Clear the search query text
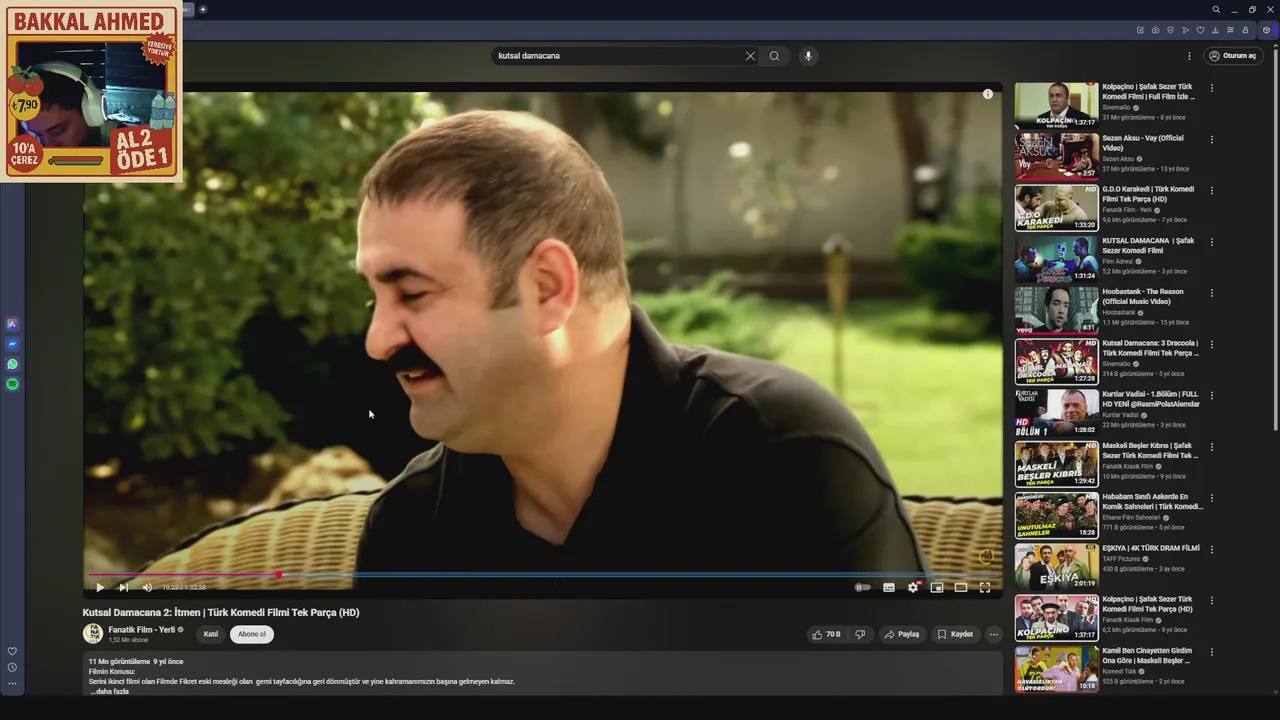The width and height of the screenshot is (1280, 720). (x=750, y=56)
